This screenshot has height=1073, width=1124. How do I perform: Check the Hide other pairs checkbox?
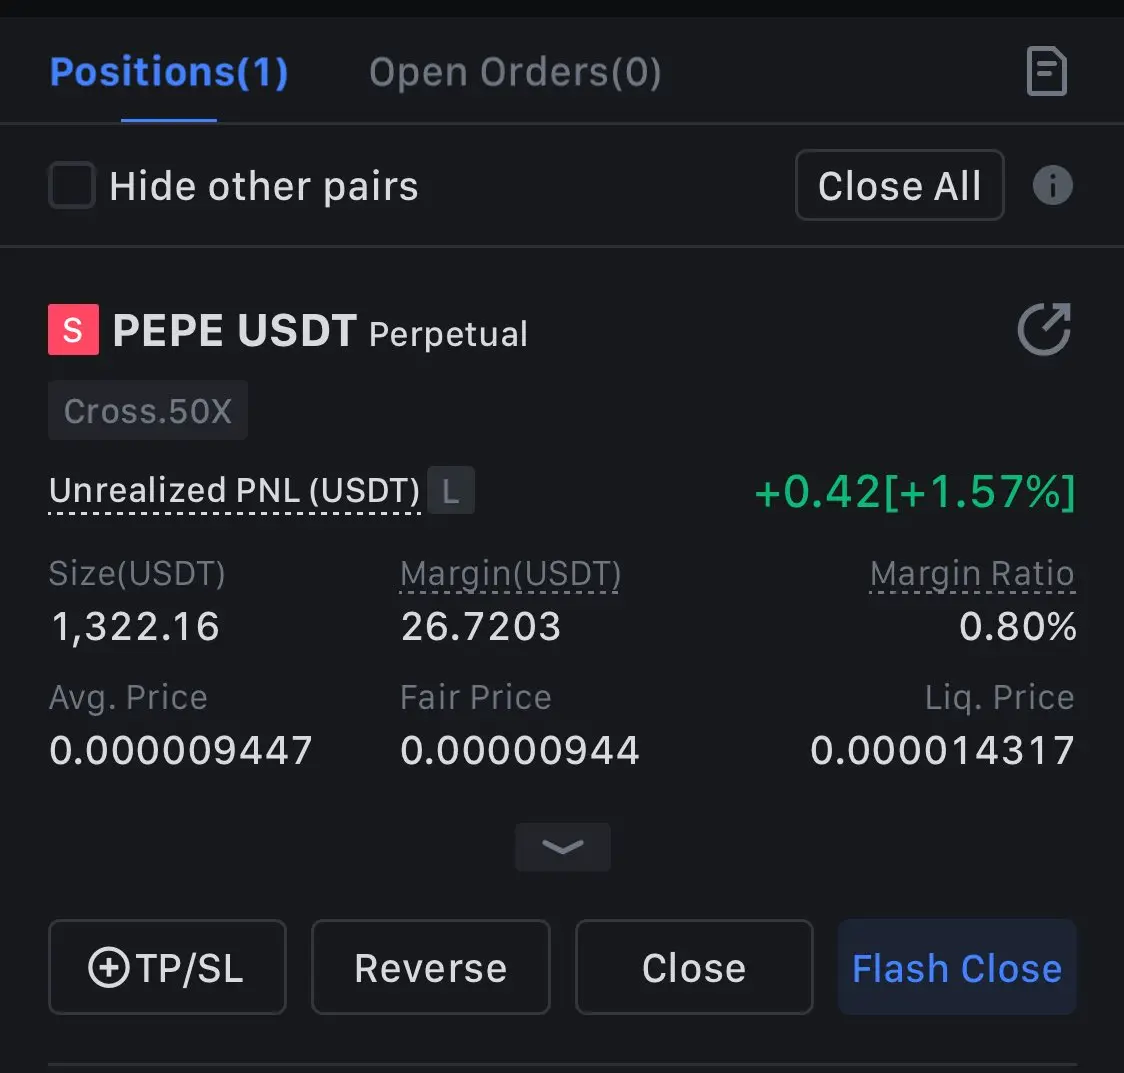[72, 185]
